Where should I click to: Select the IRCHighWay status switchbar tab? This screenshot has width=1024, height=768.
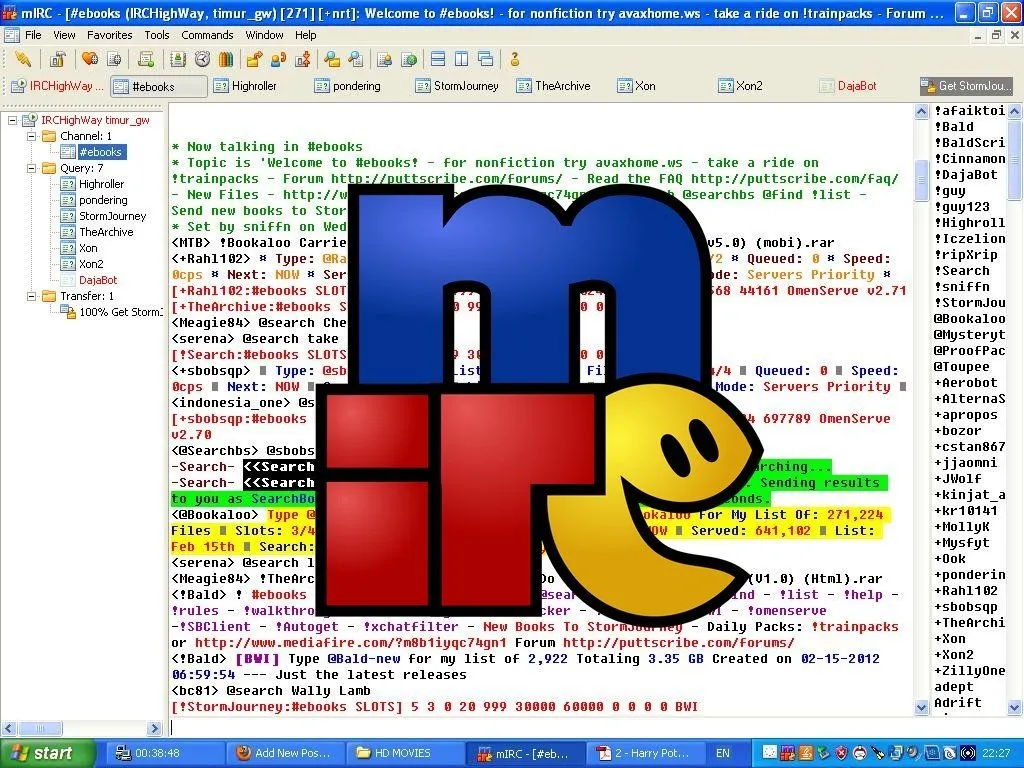tap(57, 86)
